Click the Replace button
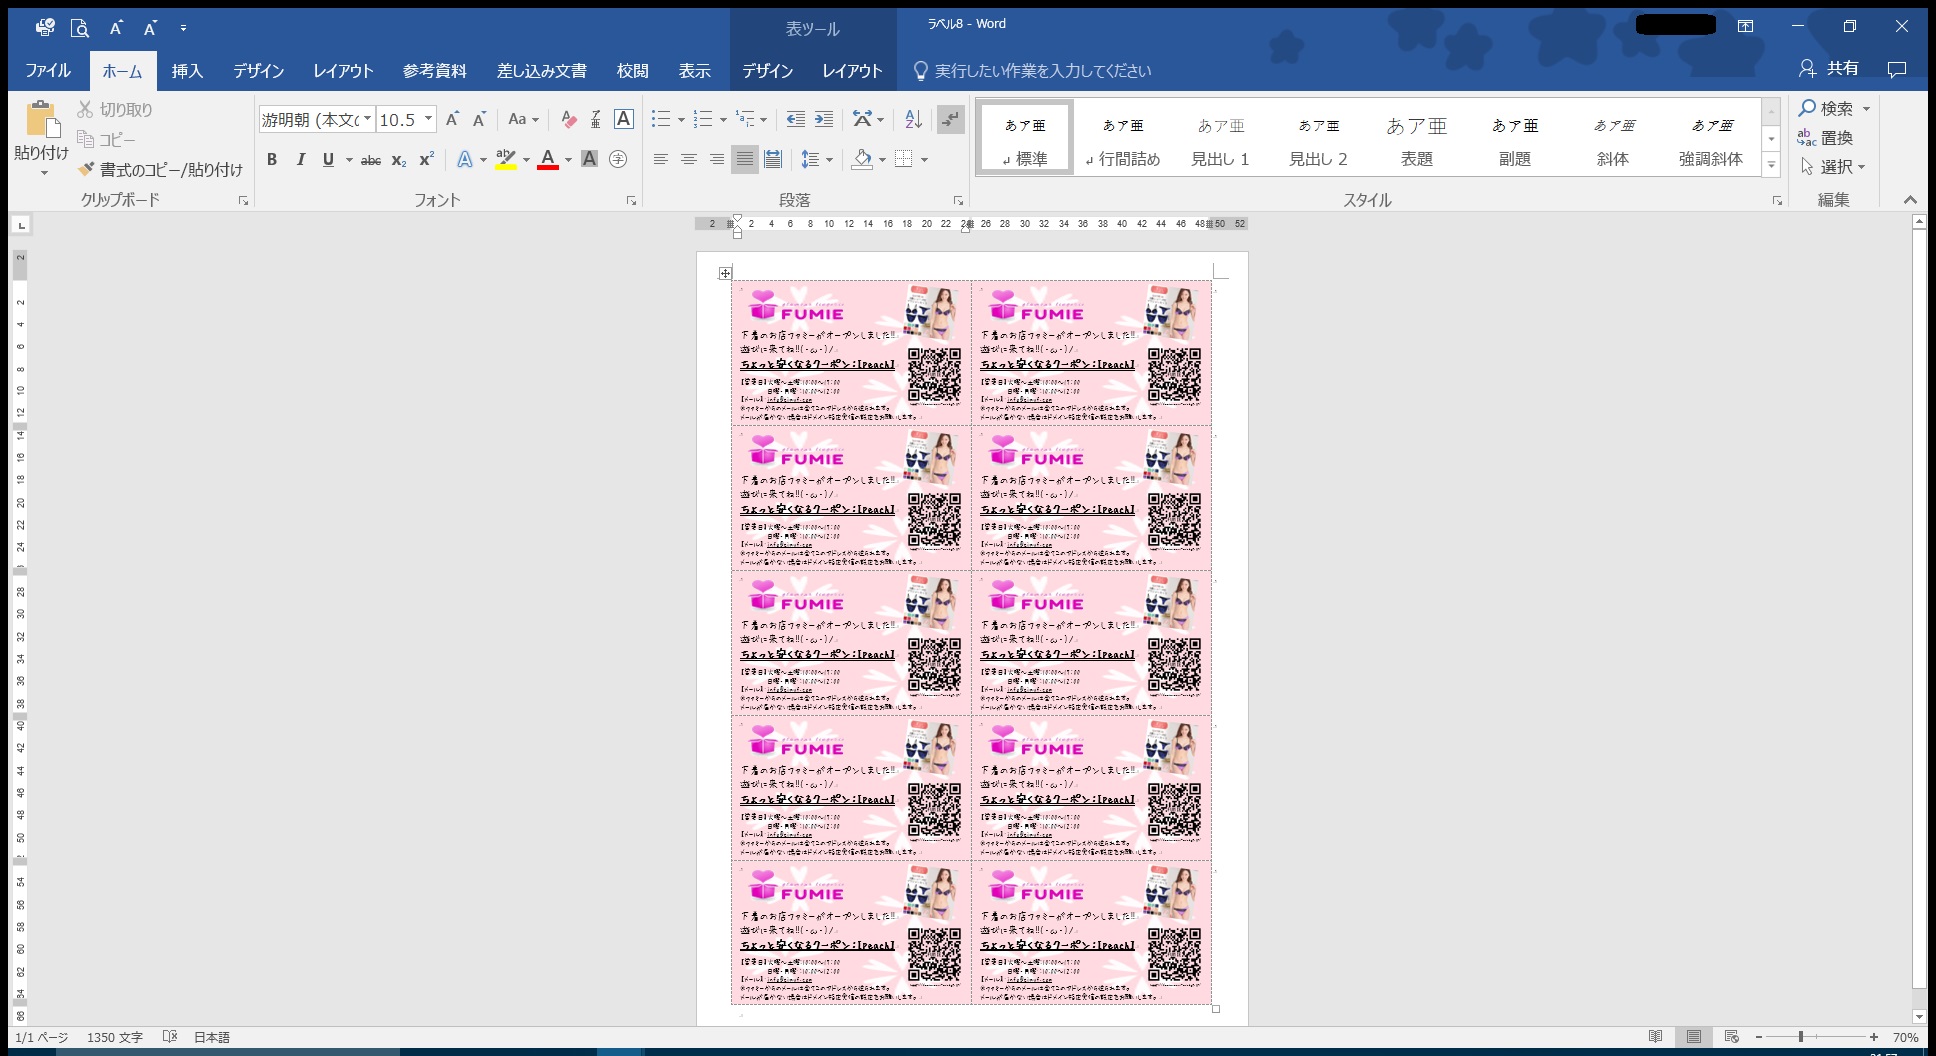 point(1826,138)
